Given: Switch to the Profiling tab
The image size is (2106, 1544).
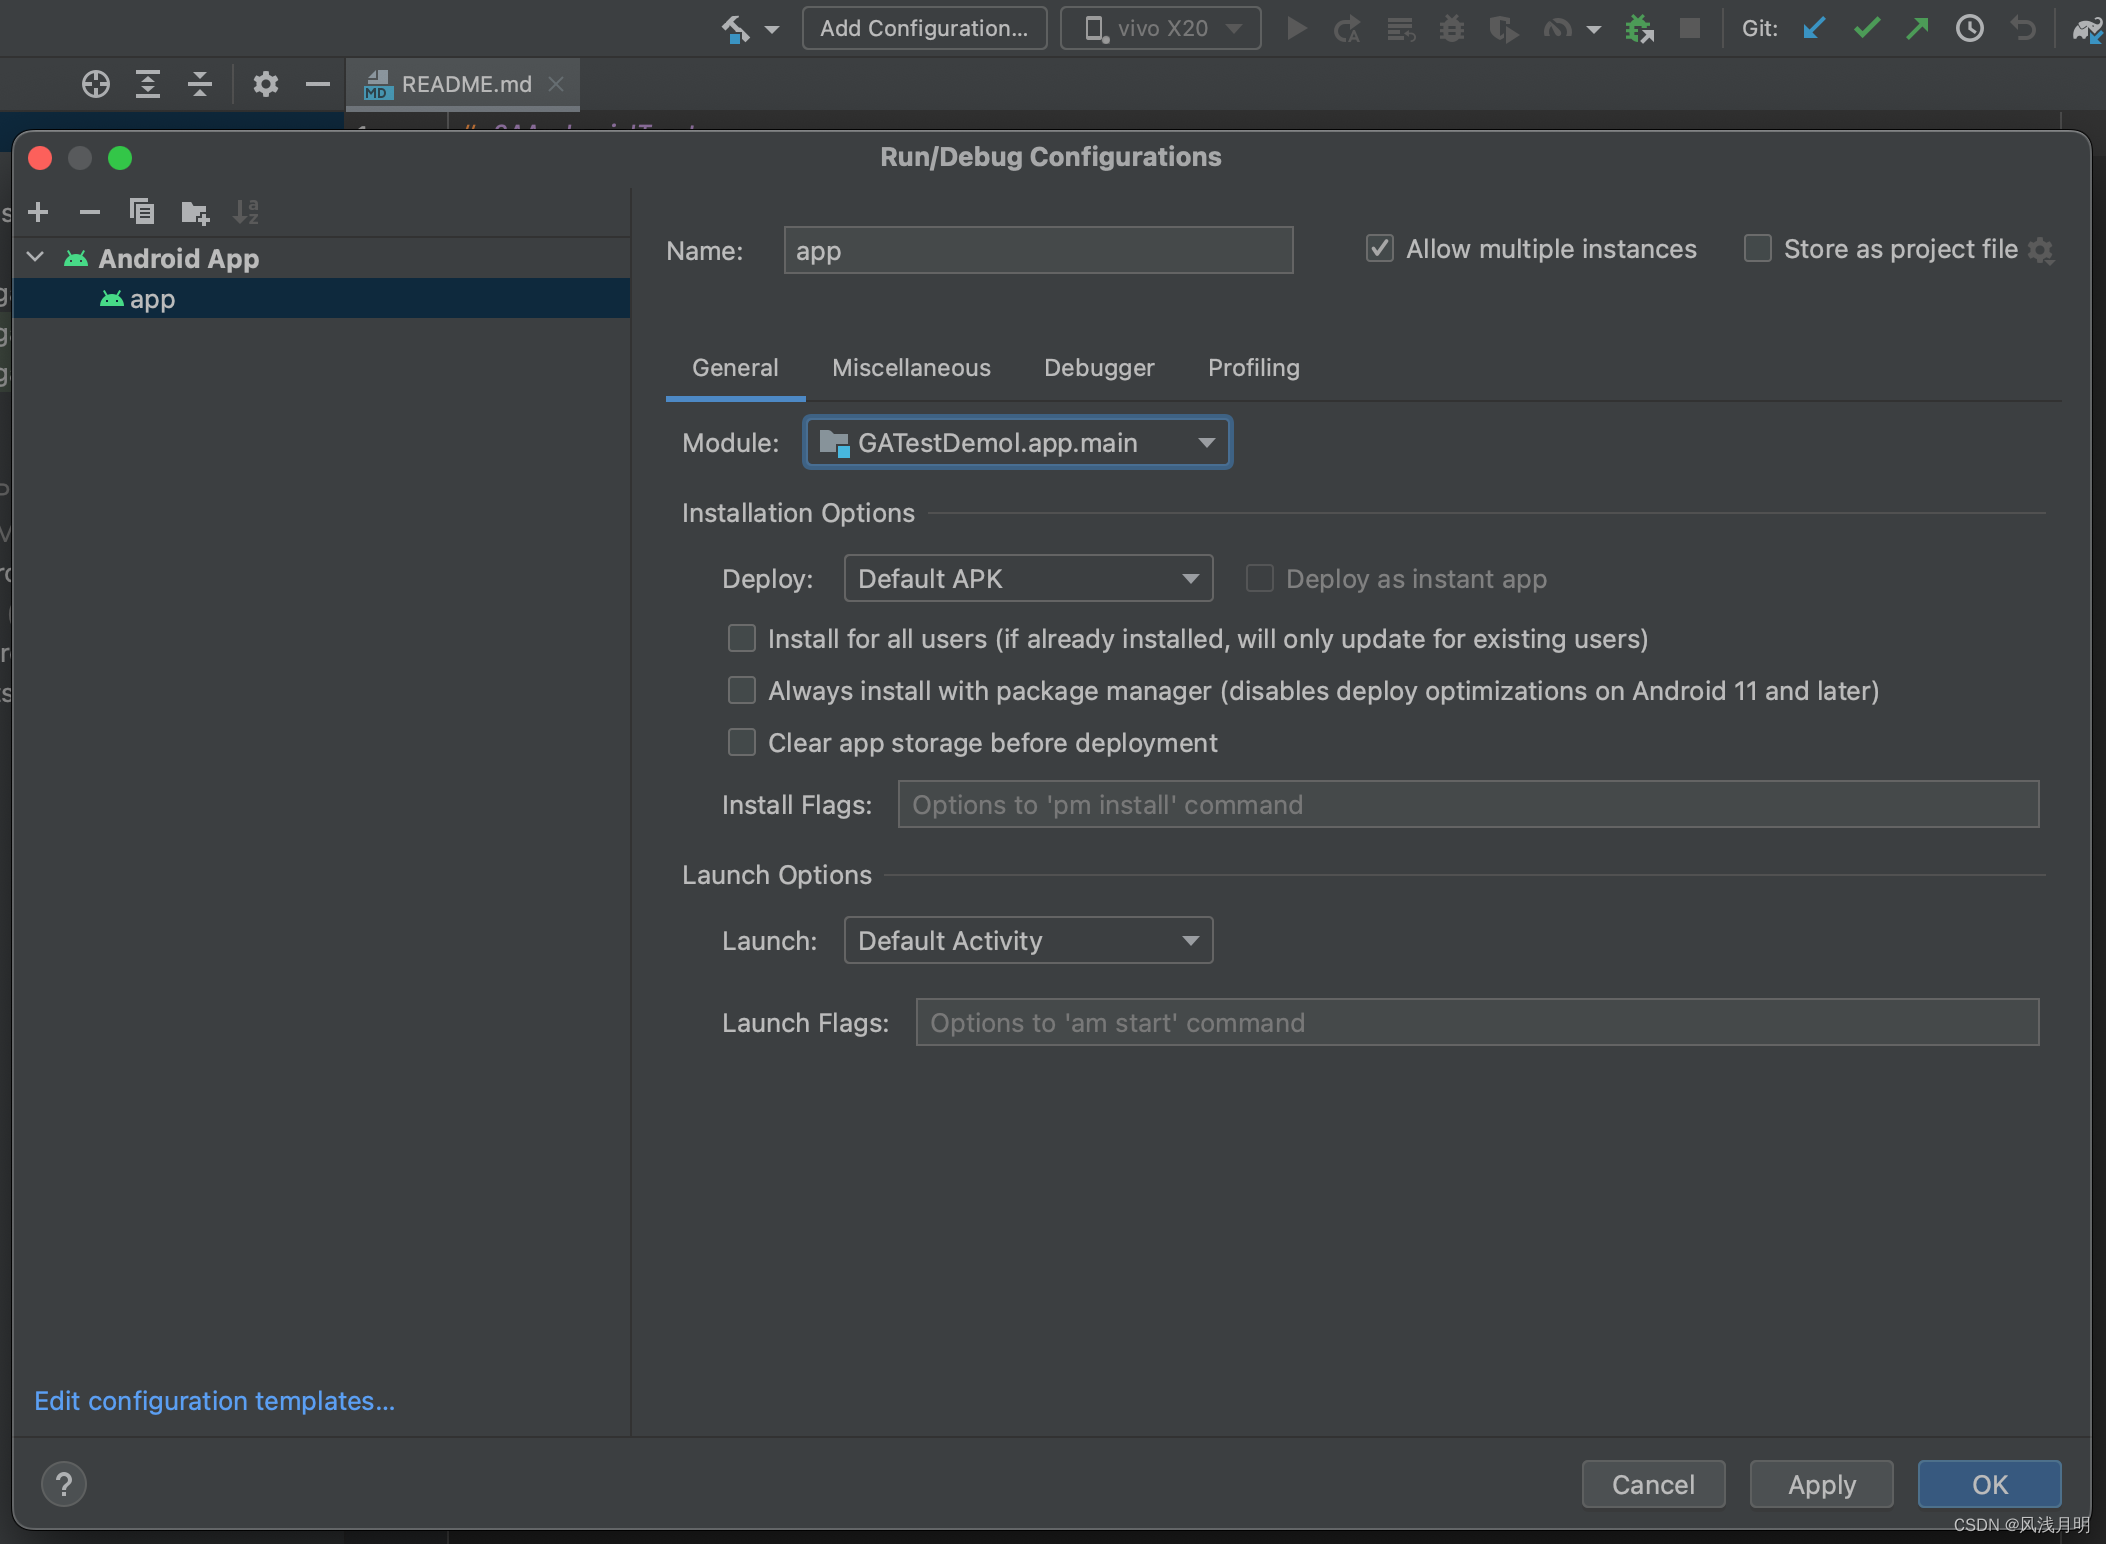Looking at the screenshot, I should (x=1253, y=367).
